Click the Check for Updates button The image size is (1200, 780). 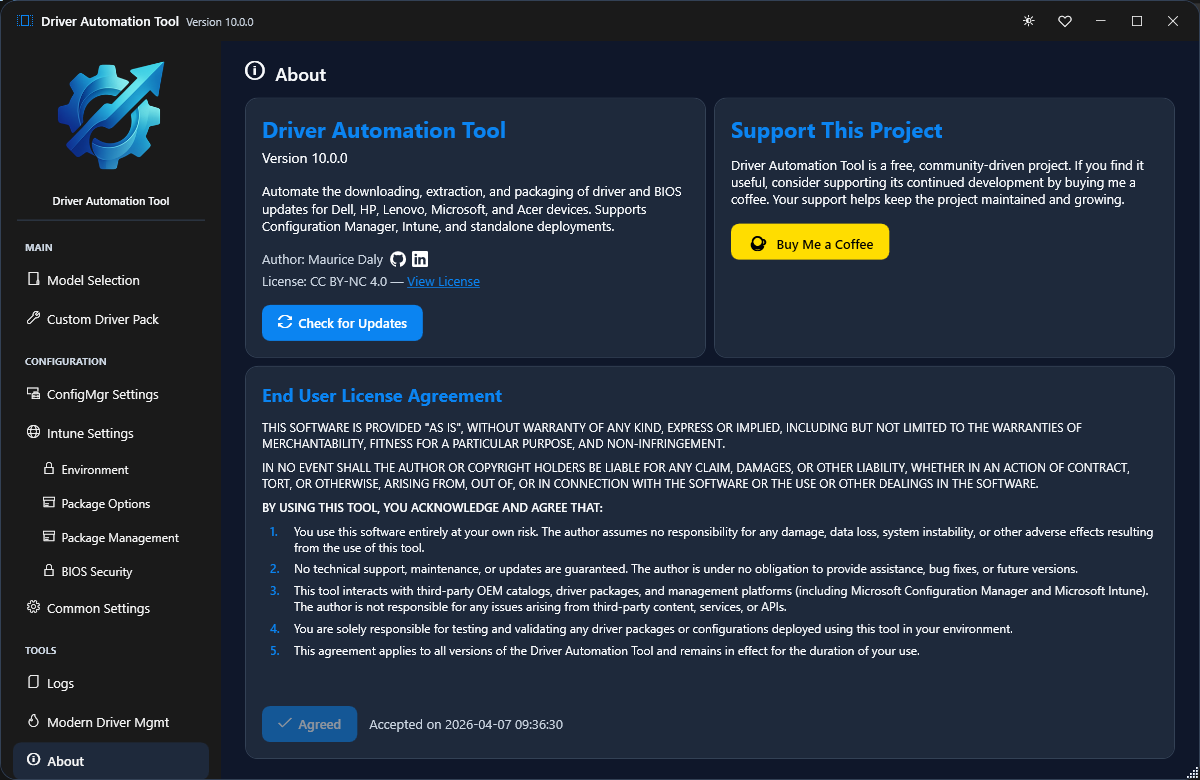(342, 323)
